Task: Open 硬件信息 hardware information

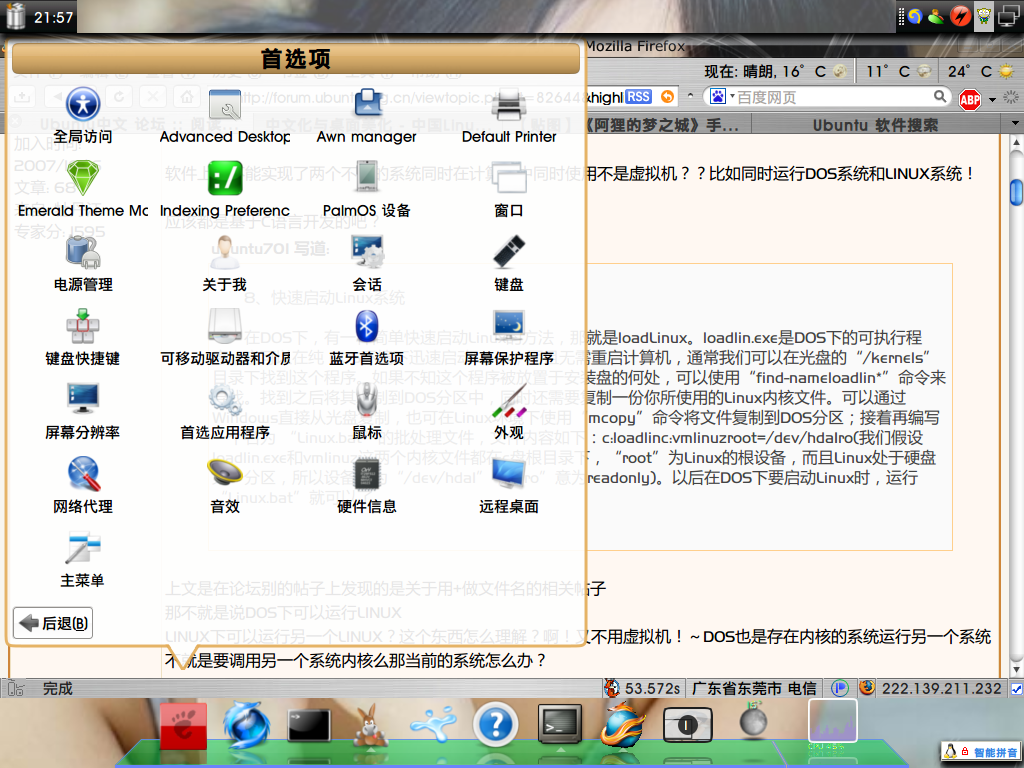Action: click(367, 485)
